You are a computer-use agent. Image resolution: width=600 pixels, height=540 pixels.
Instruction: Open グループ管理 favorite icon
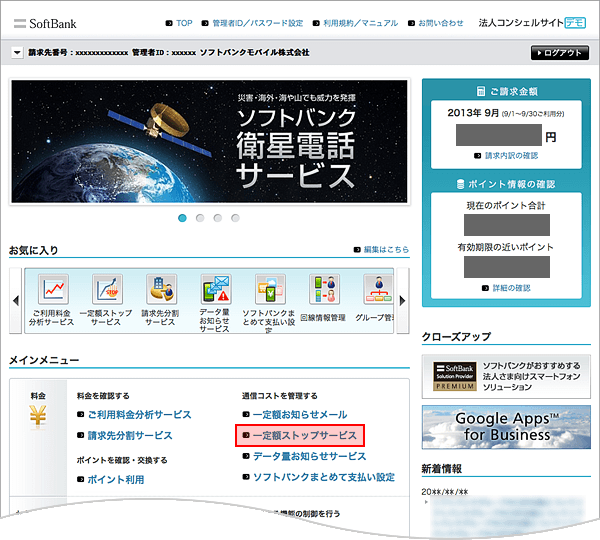pyautogui.click(x=378, y=289)
